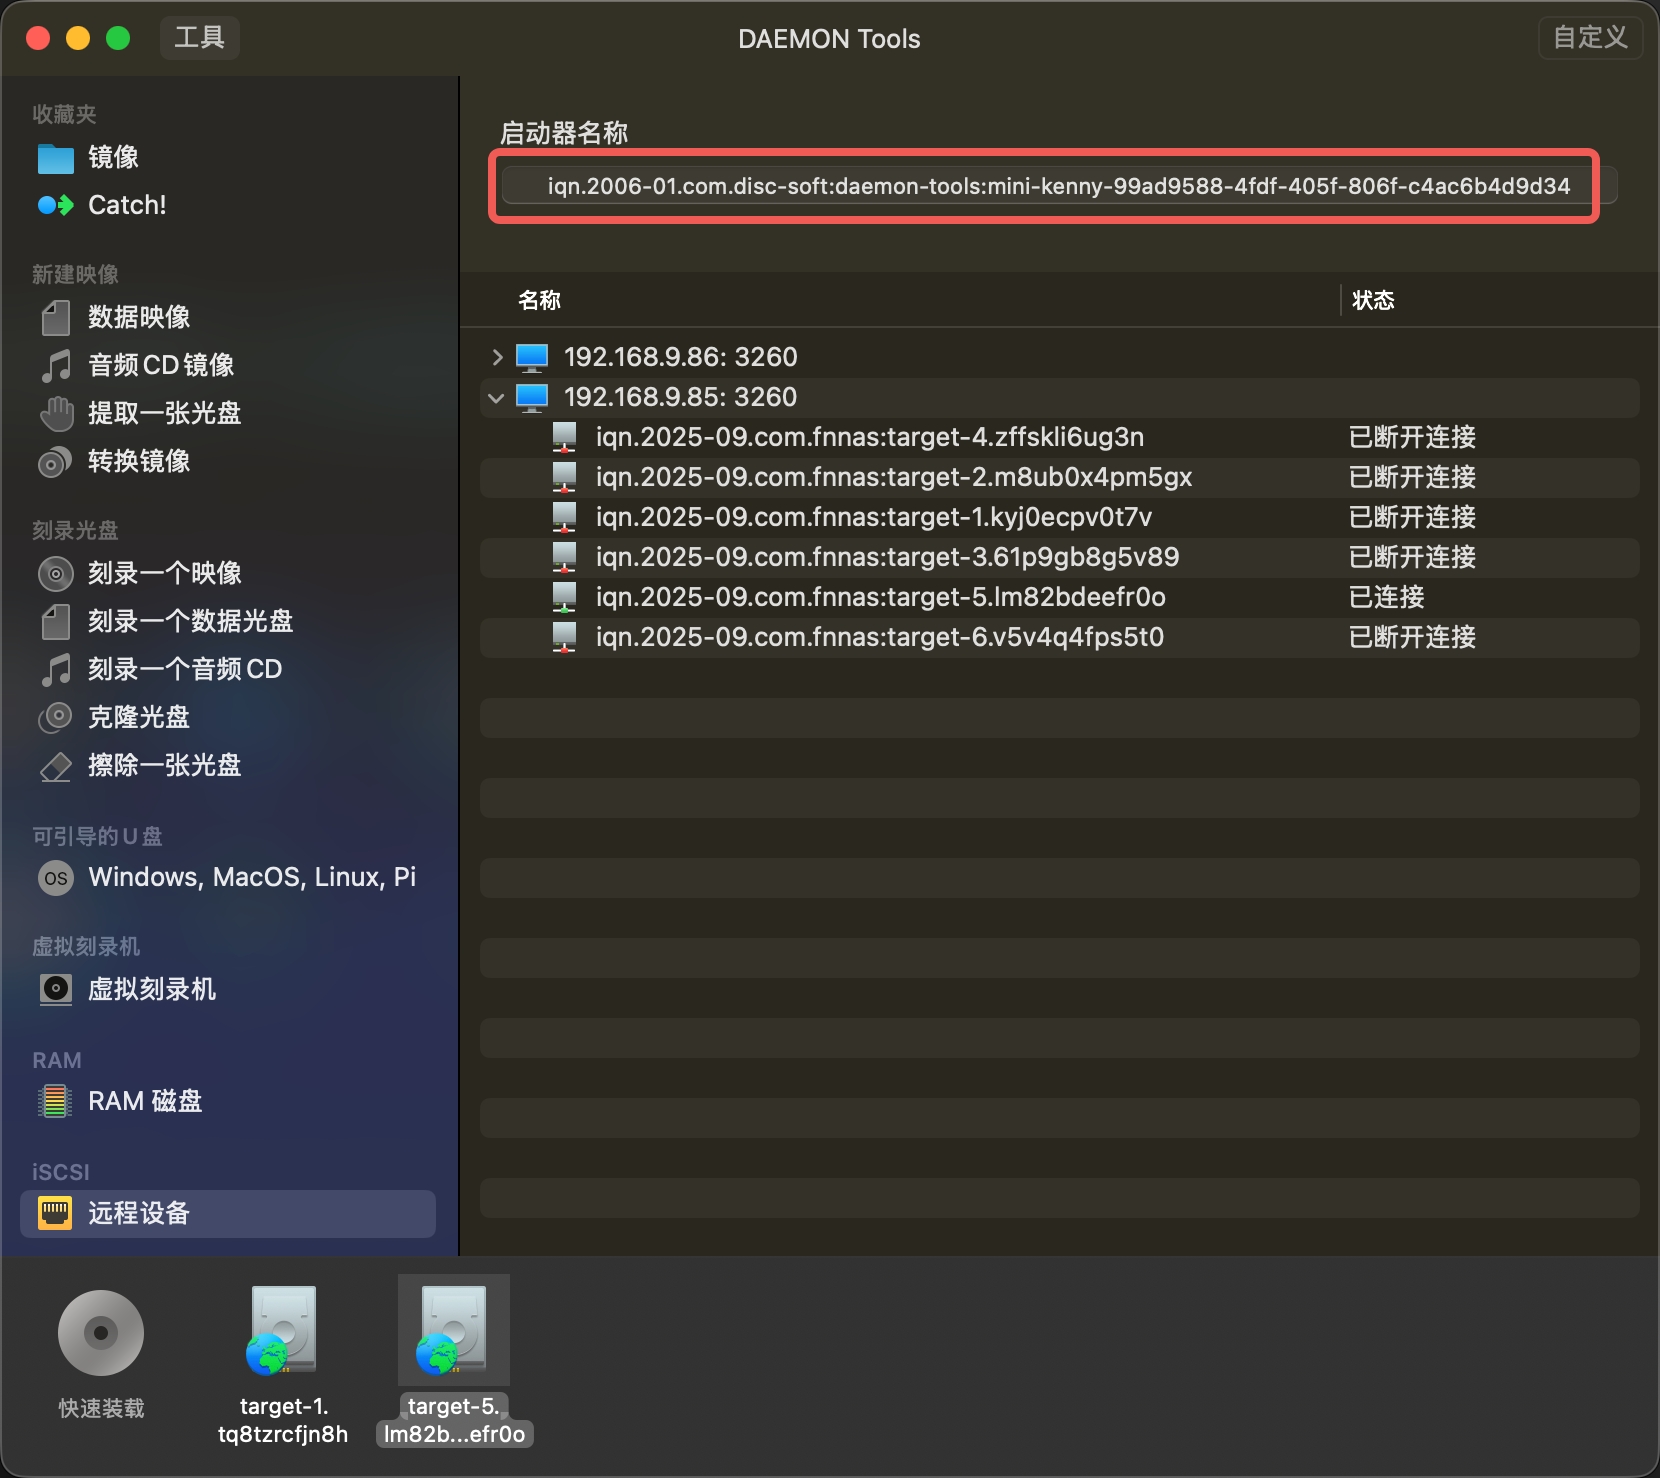
Task: Click computer icon for 192.168.9.86
Action: [532, 358]
